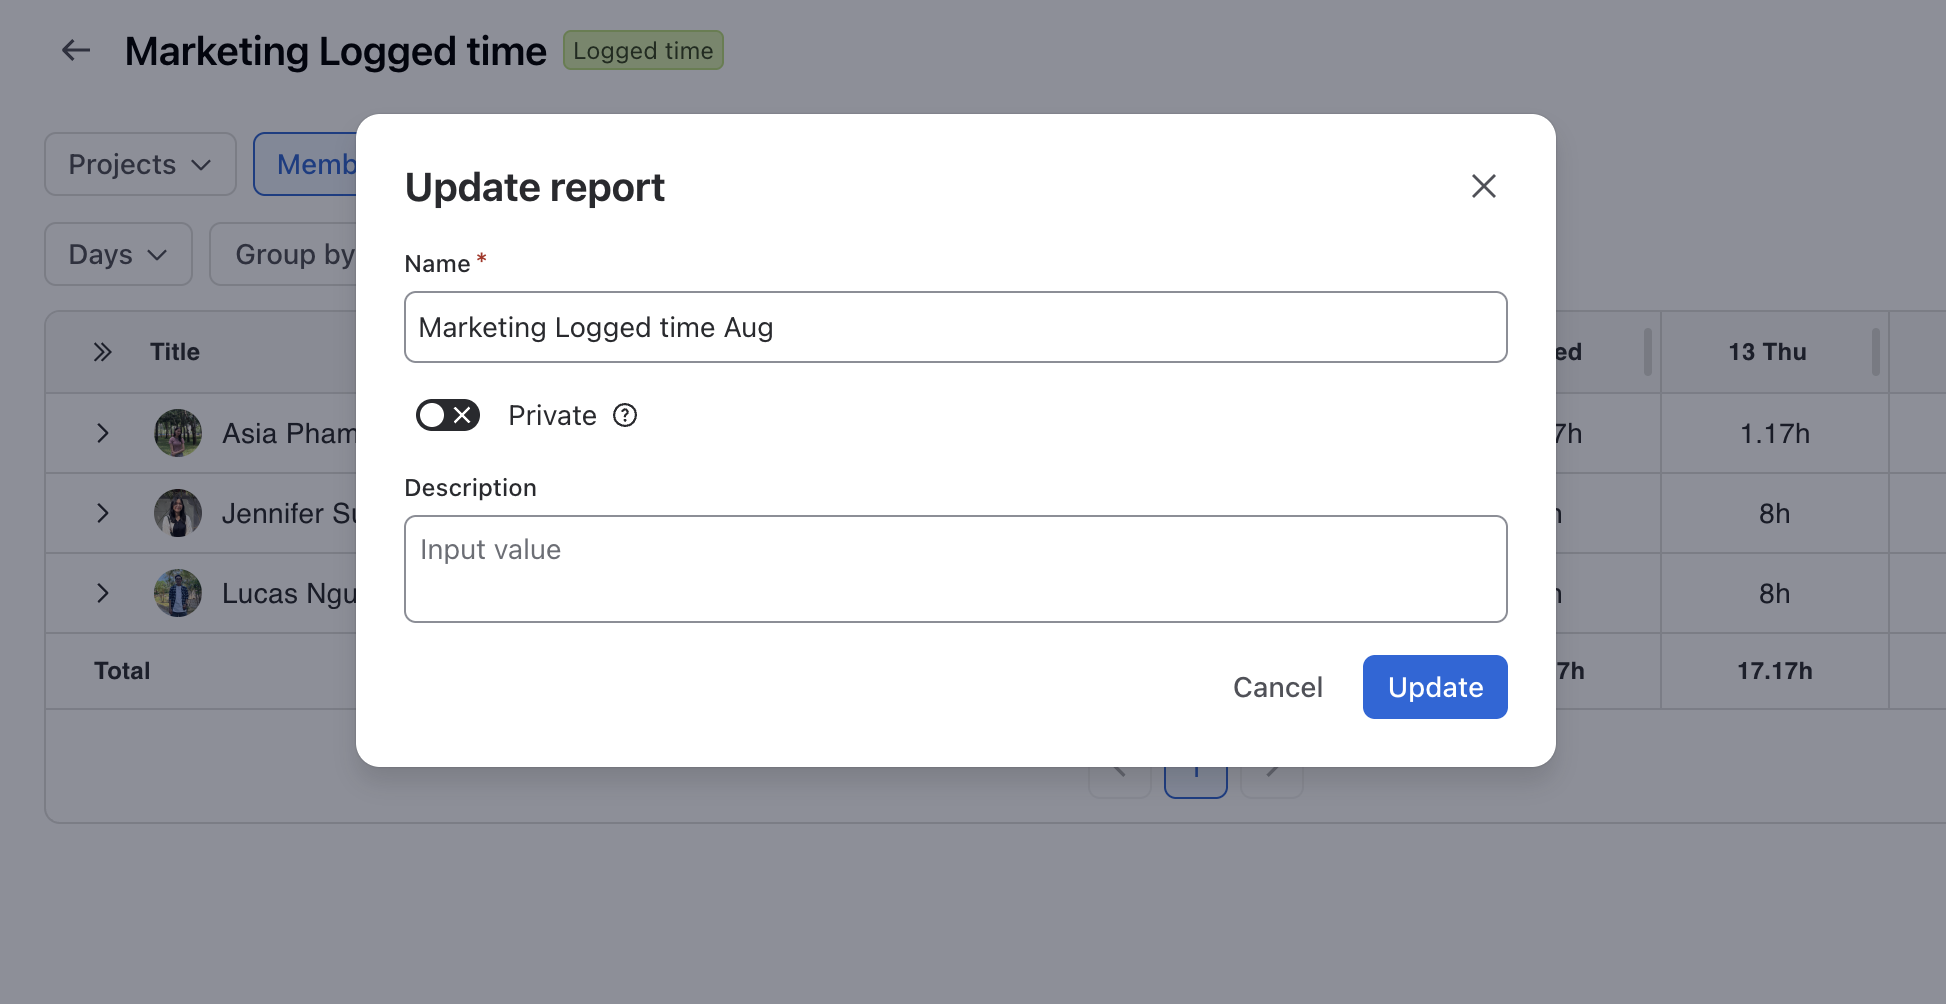Click the Name input field
The image size is (1946, 1004).
pyautogui.click(x=955, y=327)
